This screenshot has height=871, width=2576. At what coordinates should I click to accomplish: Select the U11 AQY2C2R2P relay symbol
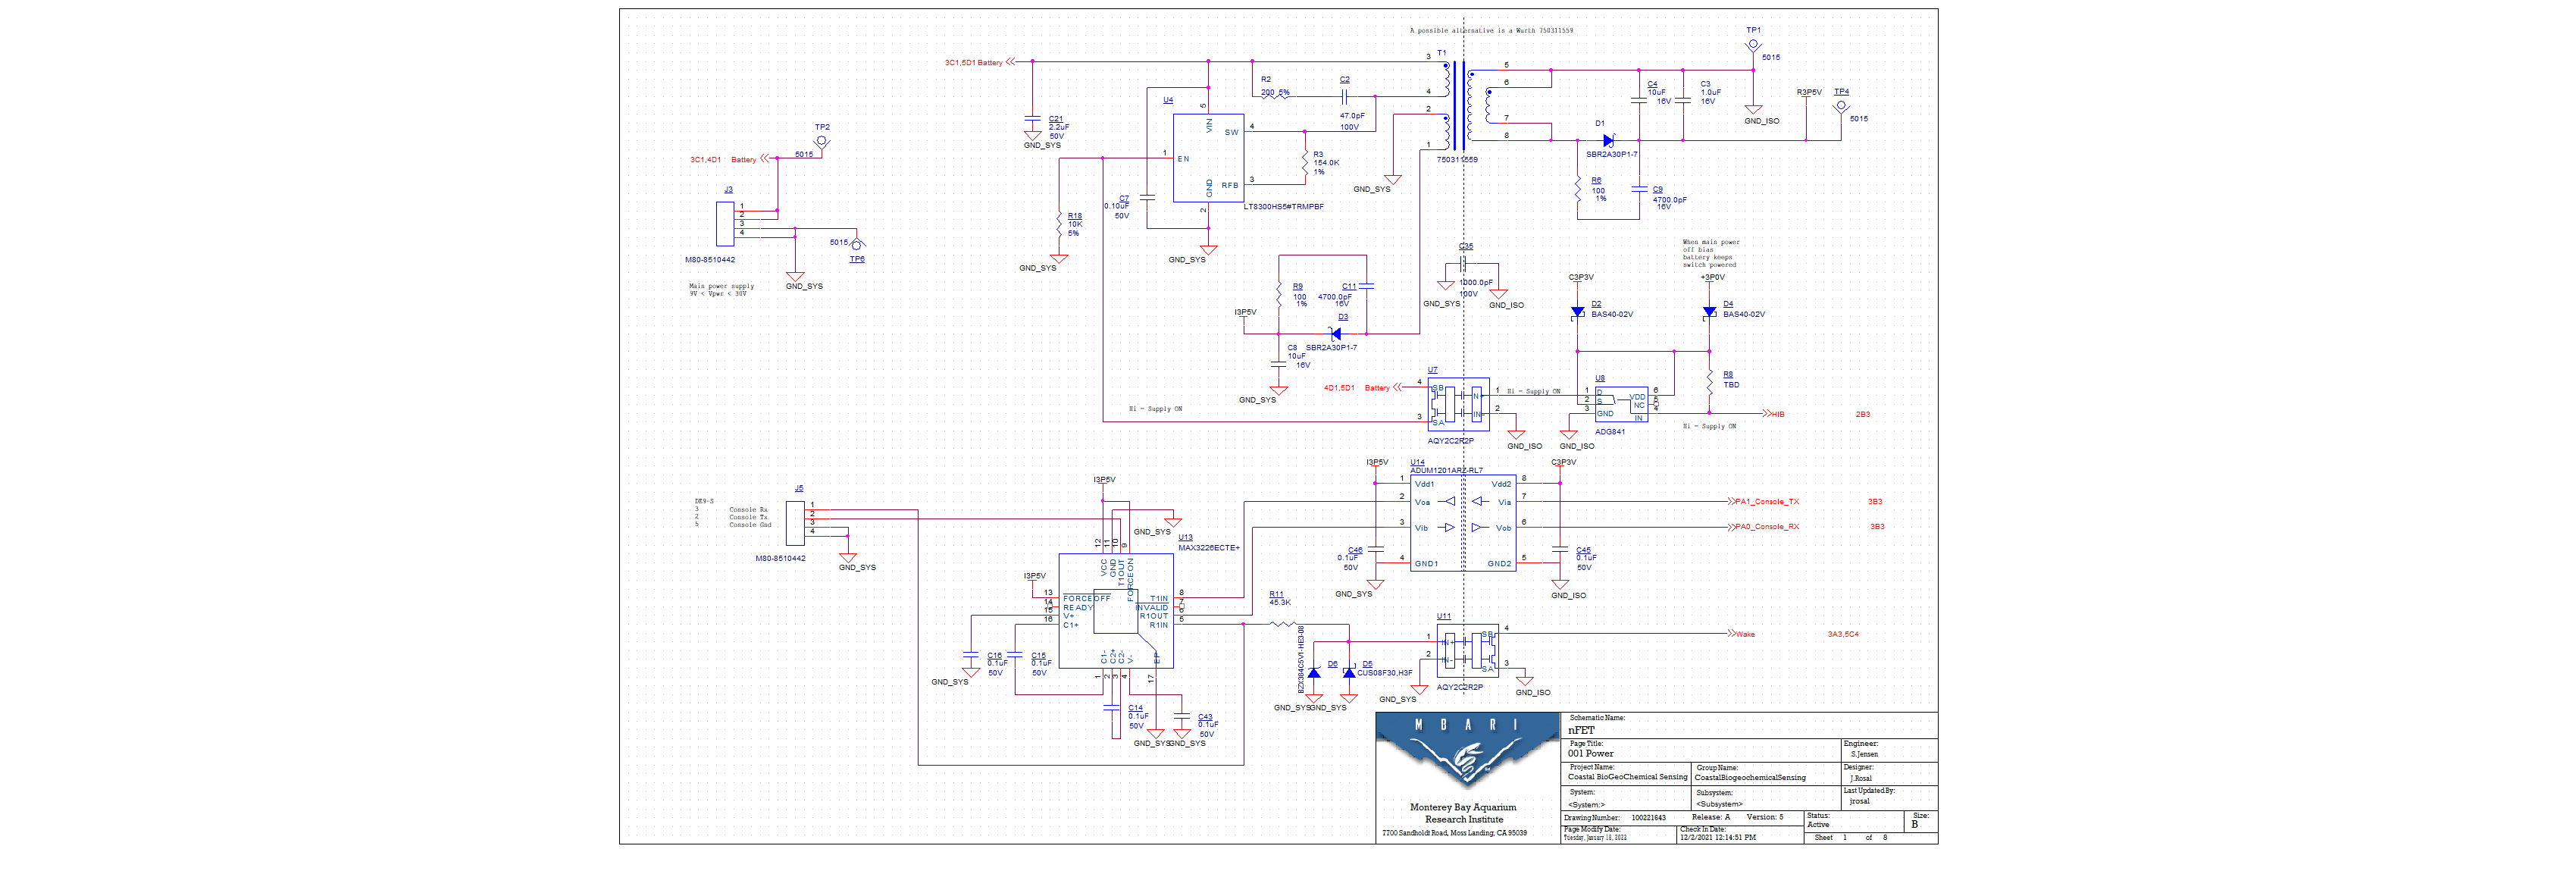1467,651
